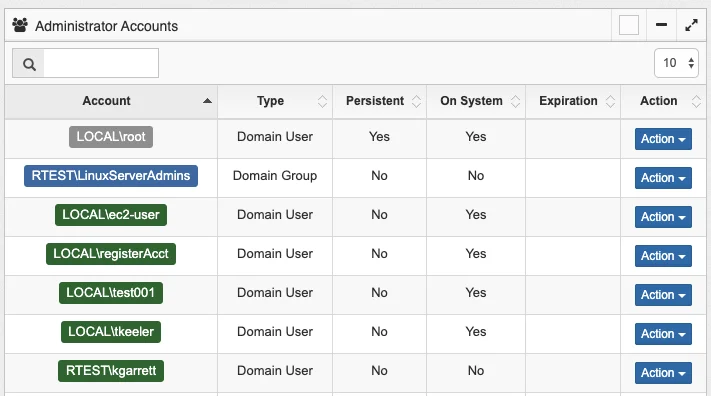Click the search magnifier icon
Viewport: 711px width, 396px height.
click(29, 64)
